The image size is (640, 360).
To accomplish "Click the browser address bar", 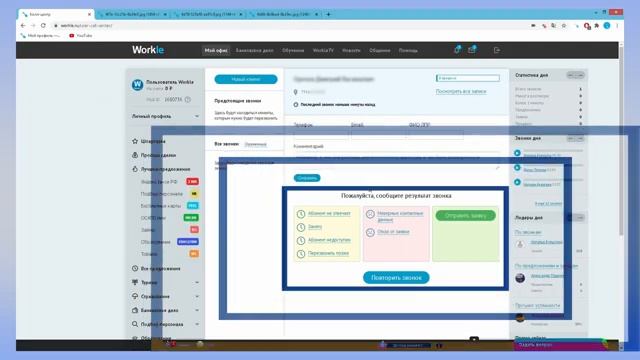I will tap(286, 25).
